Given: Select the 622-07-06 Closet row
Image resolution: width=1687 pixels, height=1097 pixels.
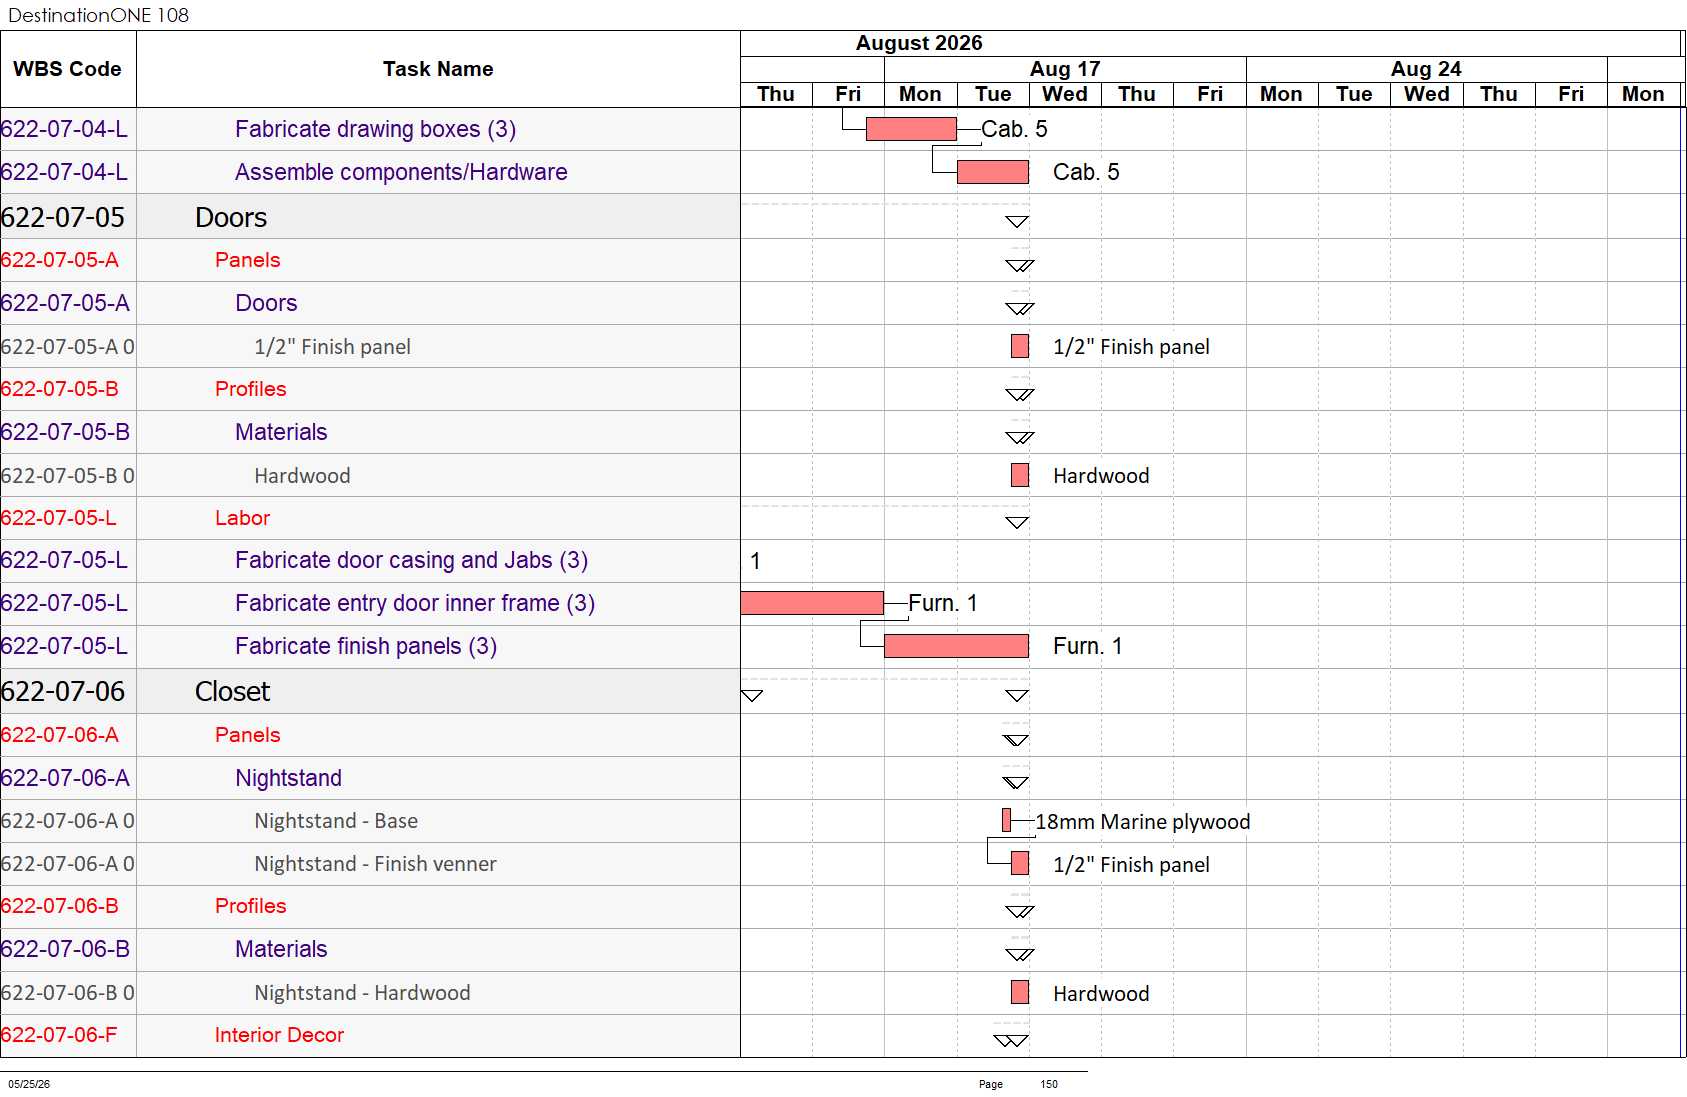Looking at the screenshot, I should pyautogui.click(x=370, y=691).
